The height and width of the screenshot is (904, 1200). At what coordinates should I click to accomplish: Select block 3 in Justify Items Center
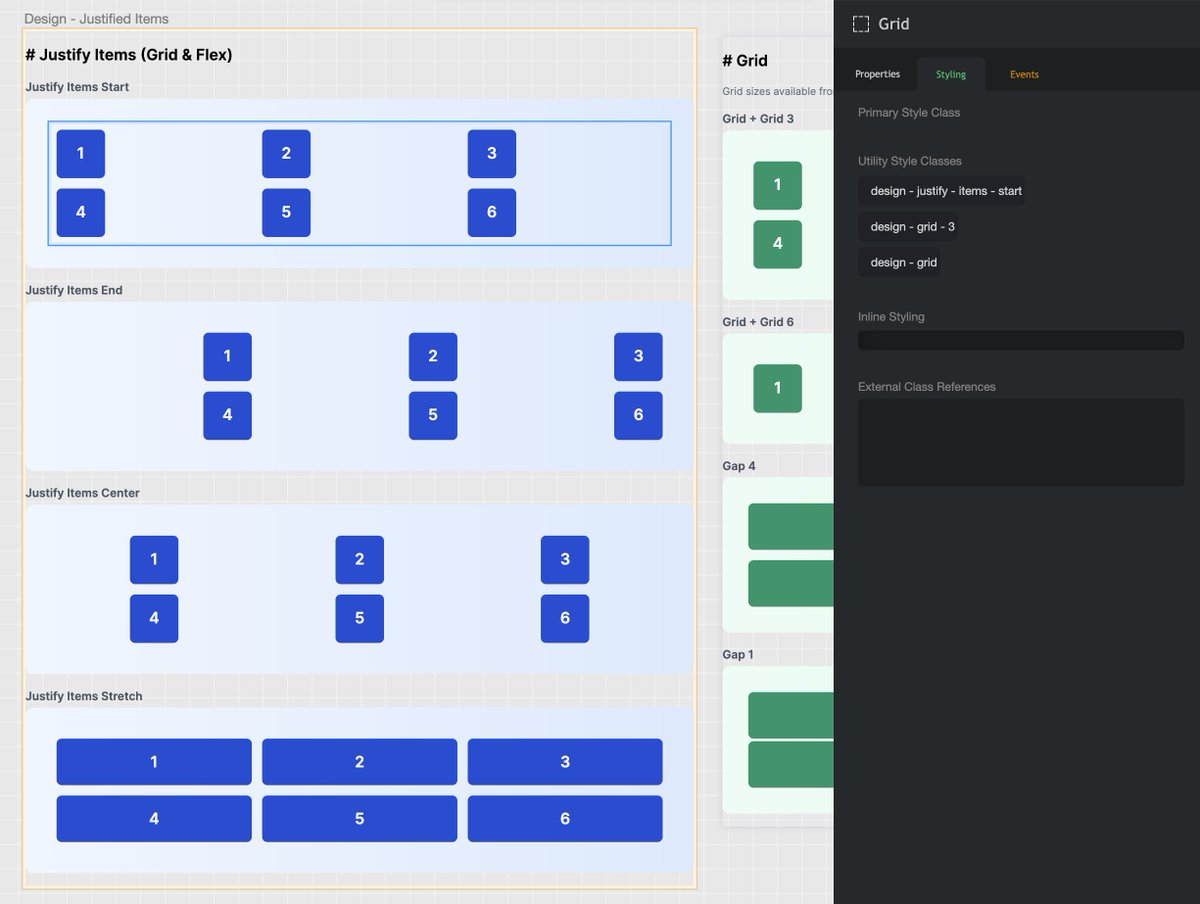(565, 560)
